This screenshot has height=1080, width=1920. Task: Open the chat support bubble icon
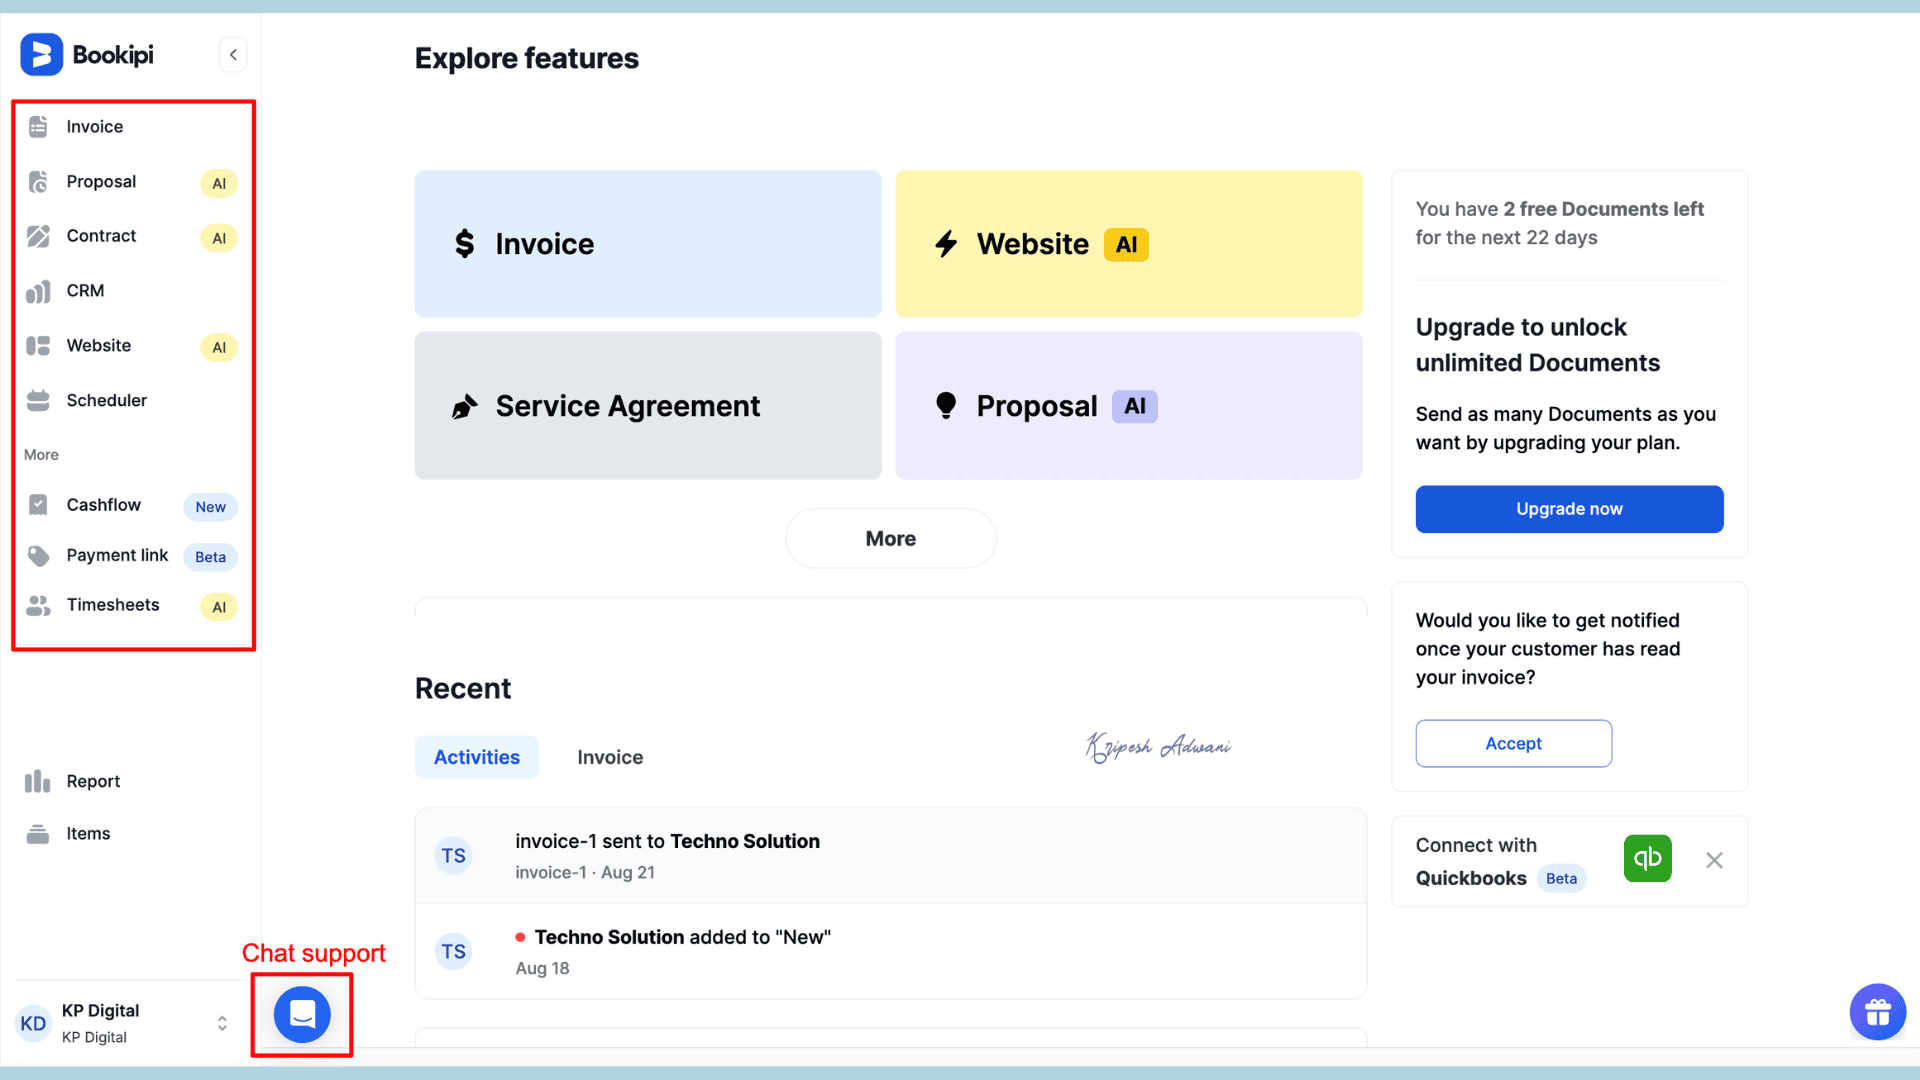click(x=302, y=1014)
